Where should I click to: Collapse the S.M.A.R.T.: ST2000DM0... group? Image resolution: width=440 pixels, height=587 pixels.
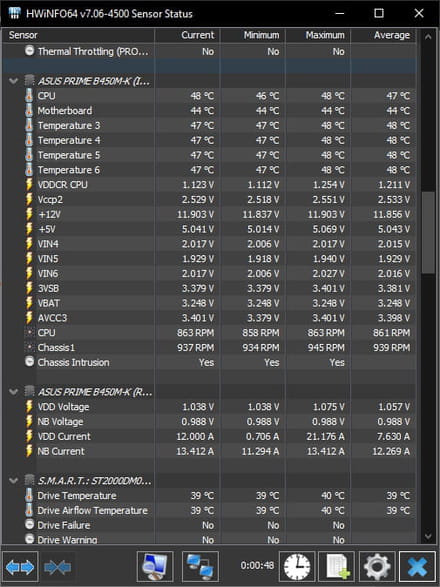[x=14, y=481]
